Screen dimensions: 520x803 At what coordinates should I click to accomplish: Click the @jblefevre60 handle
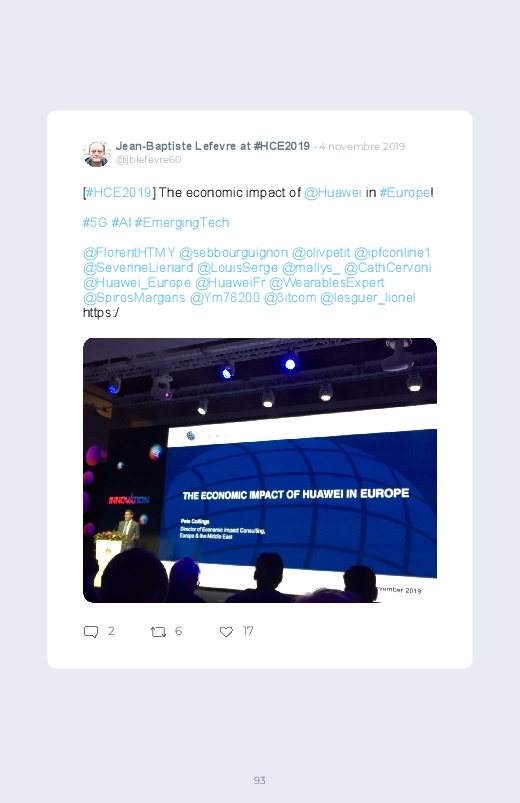(x=149, y=160)
